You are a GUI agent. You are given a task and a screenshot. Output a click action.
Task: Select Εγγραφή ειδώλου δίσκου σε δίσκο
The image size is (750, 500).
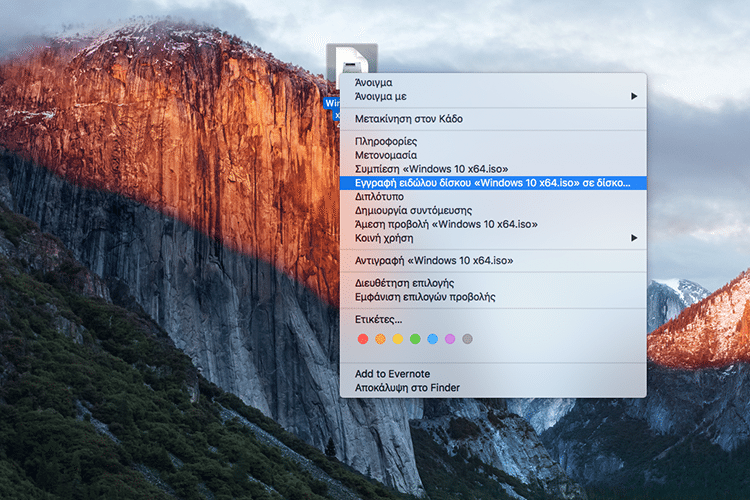(x=493, y=183)
